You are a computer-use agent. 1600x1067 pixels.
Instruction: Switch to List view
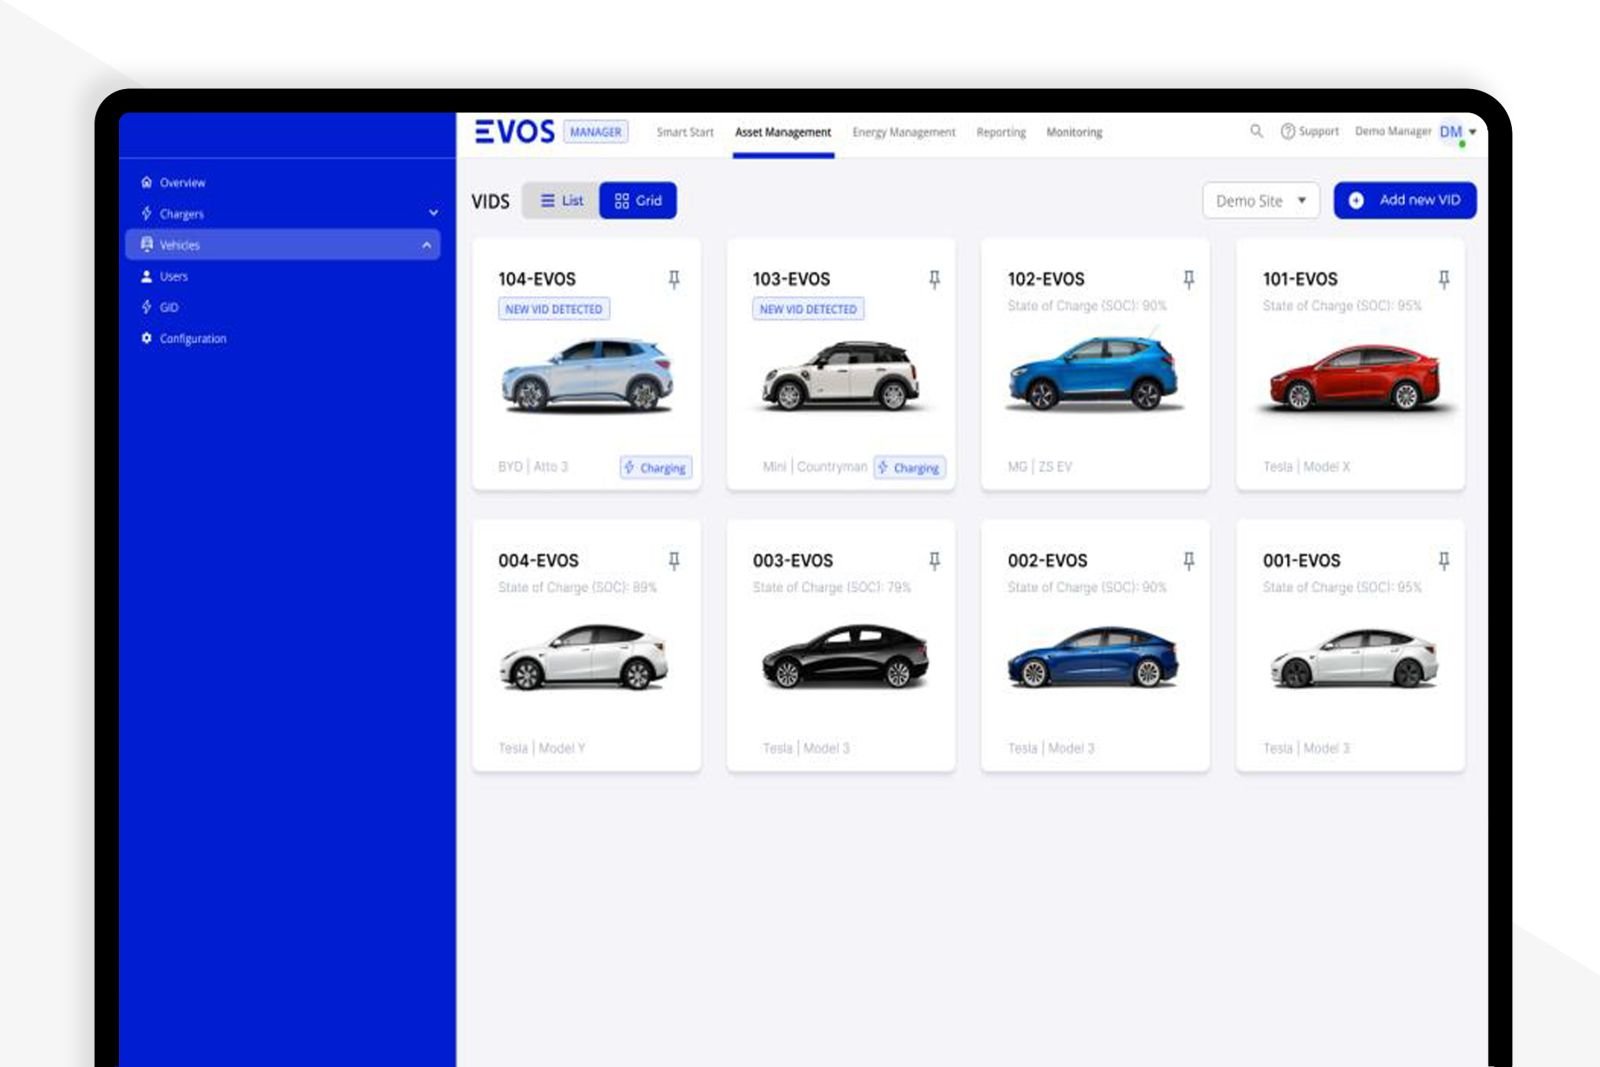[561, 200]
